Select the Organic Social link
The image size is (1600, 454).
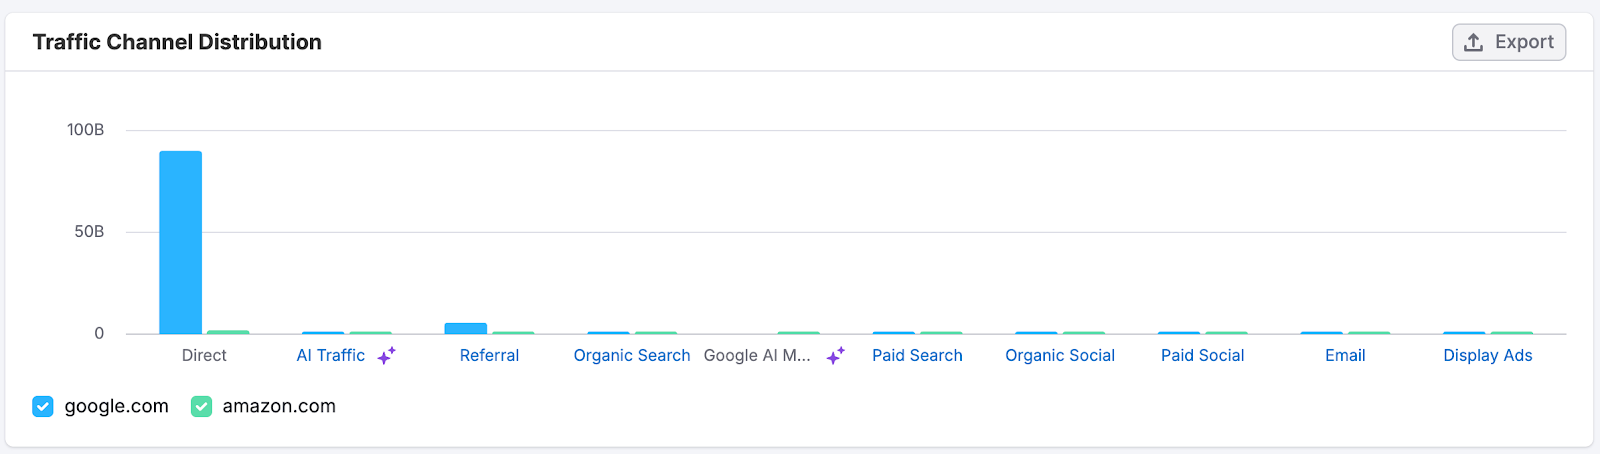(1059, 355)
